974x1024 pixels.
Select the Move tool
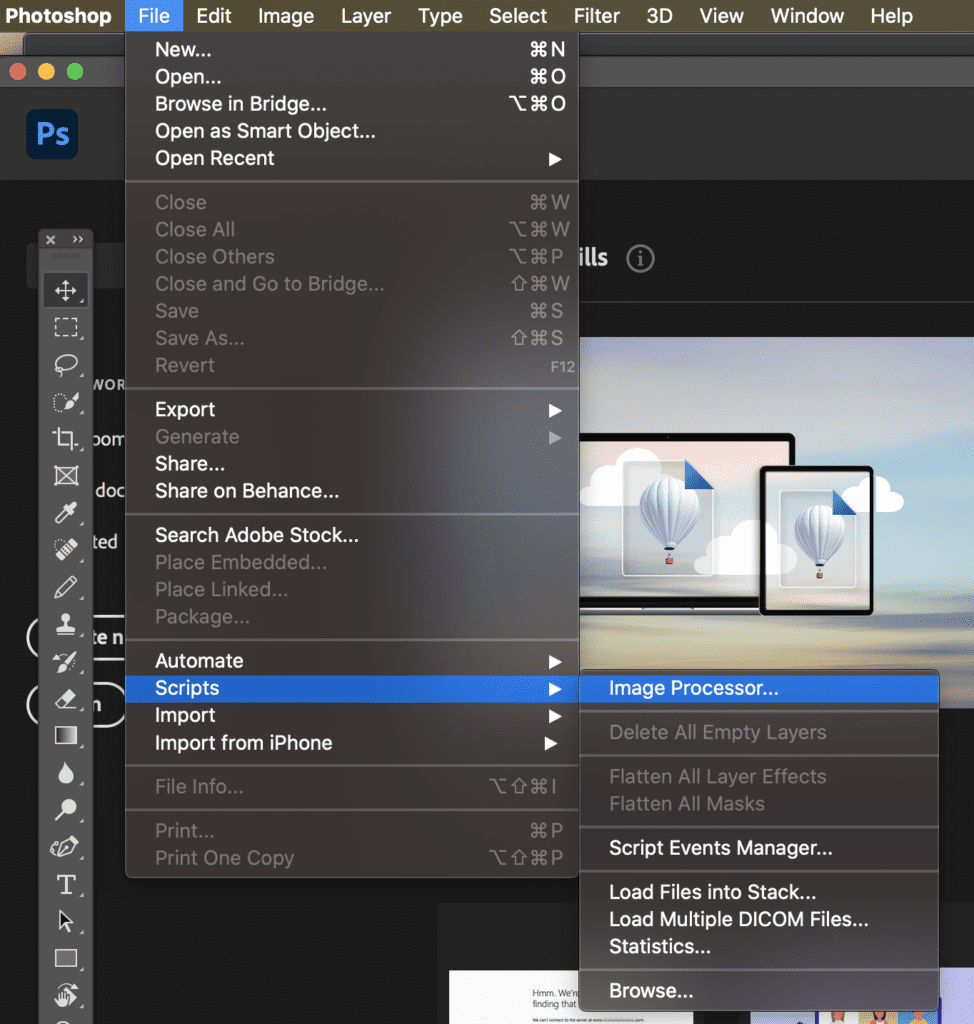tap(65, 291)
